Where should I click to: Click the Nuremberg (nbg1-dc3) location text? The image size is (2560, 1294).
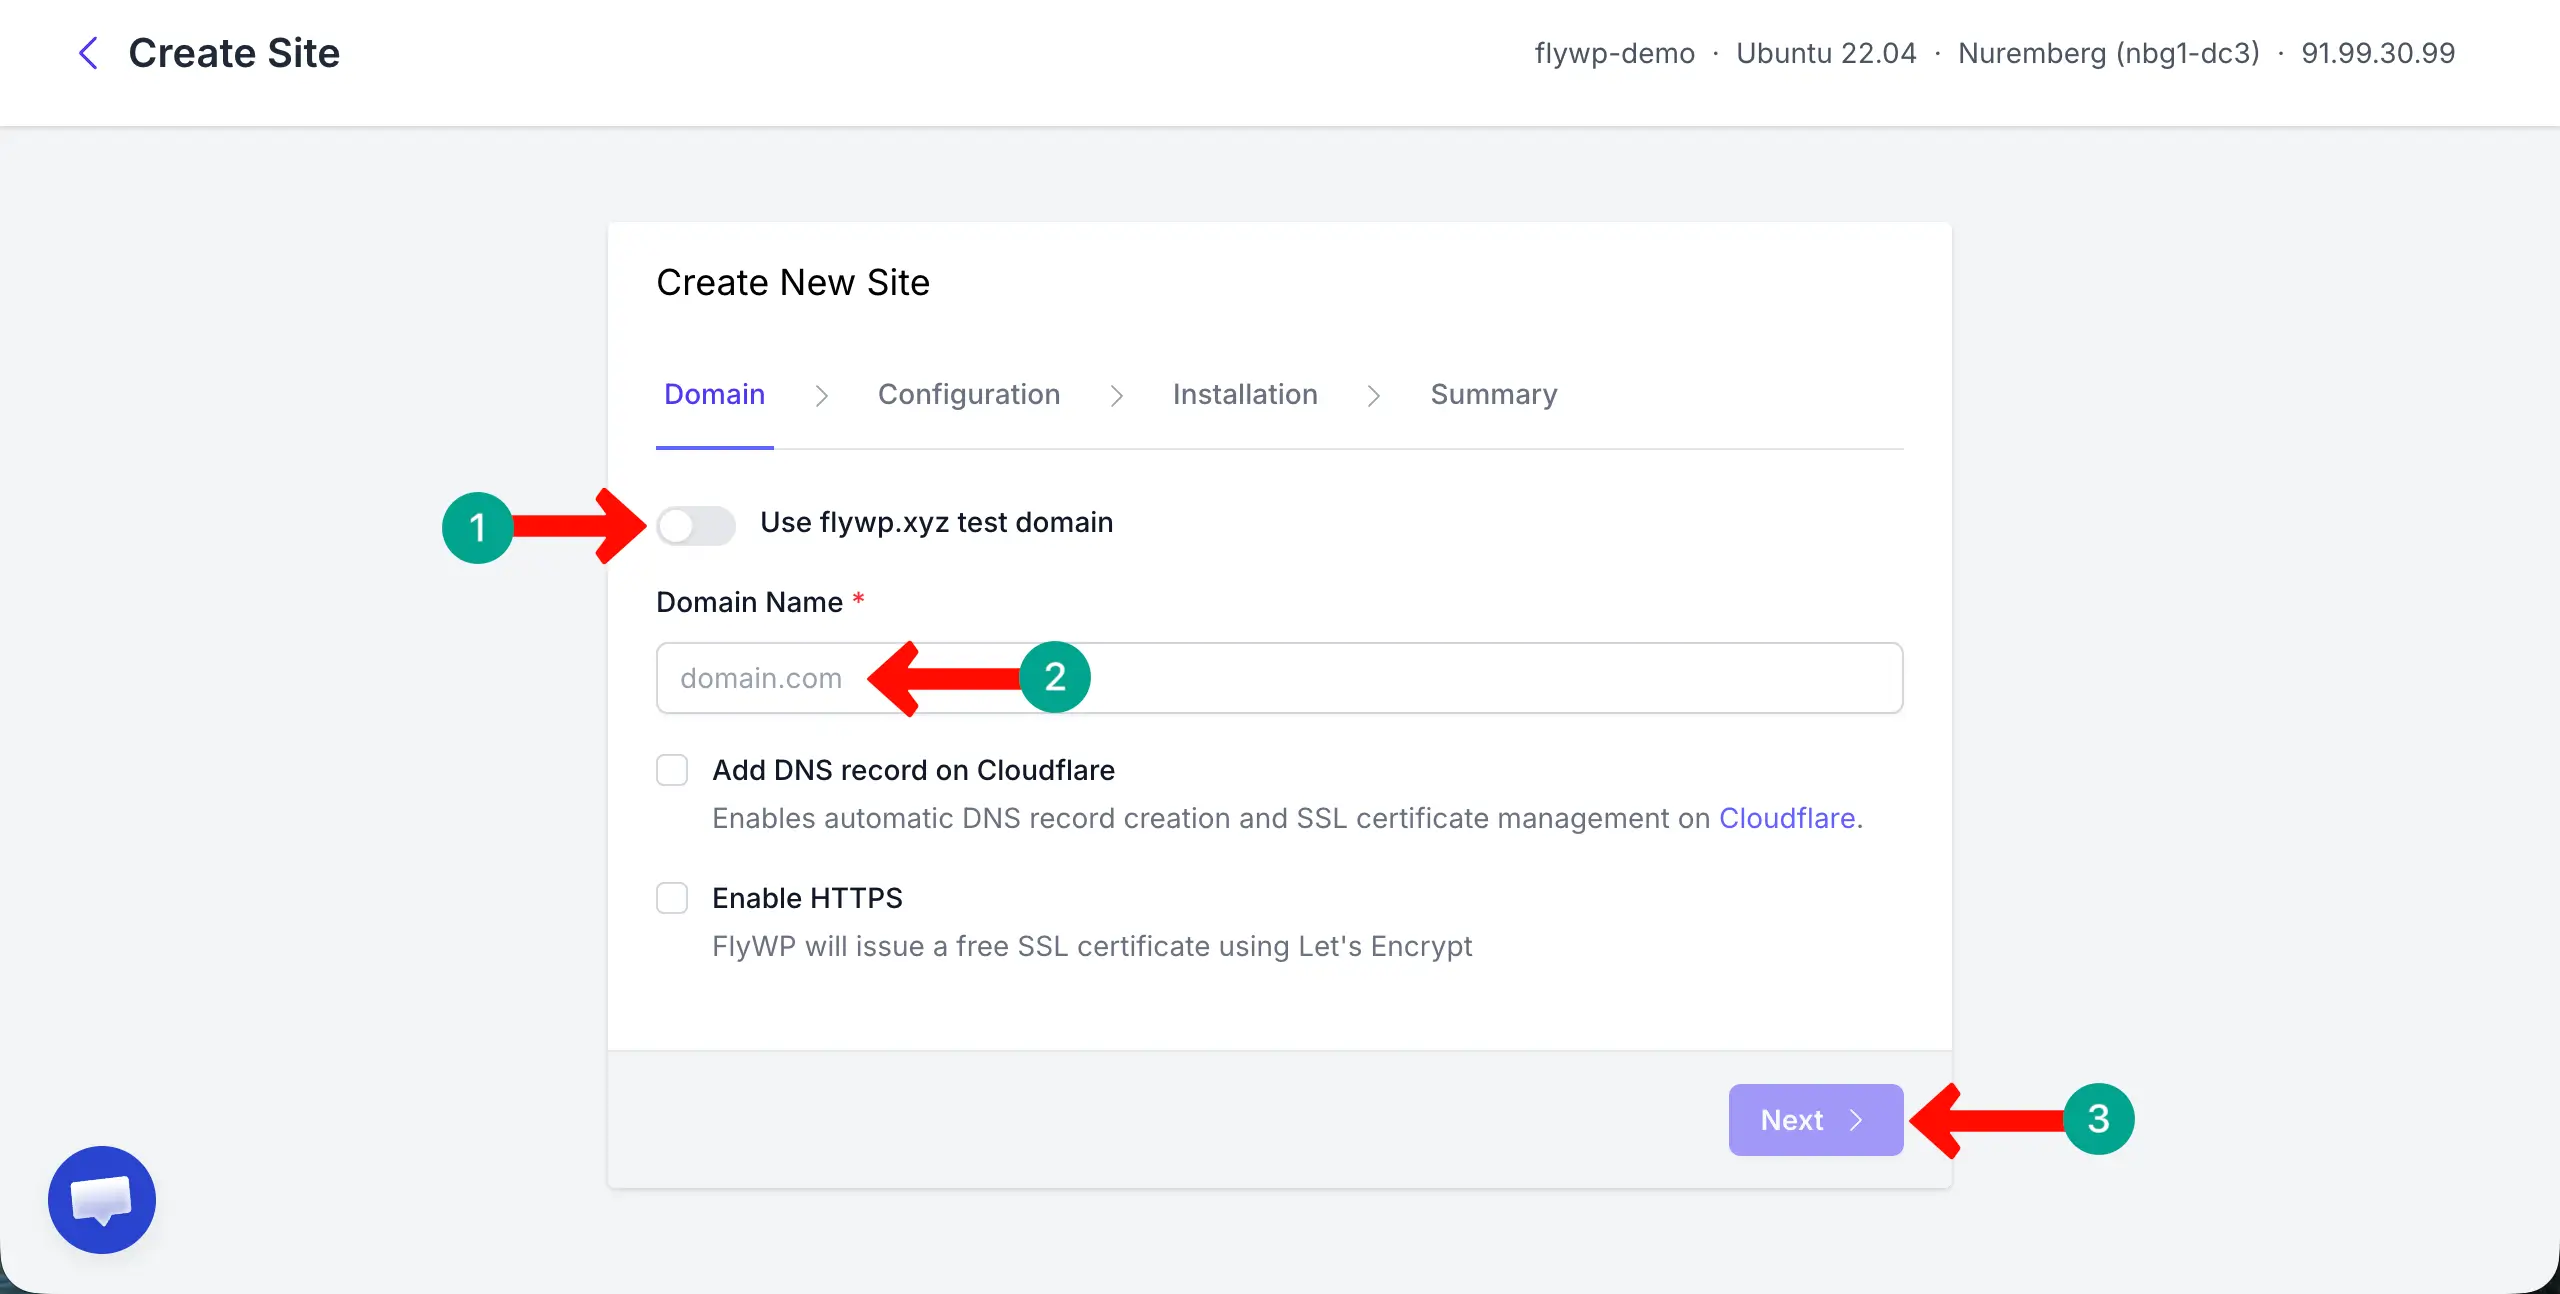point(2109,53)
